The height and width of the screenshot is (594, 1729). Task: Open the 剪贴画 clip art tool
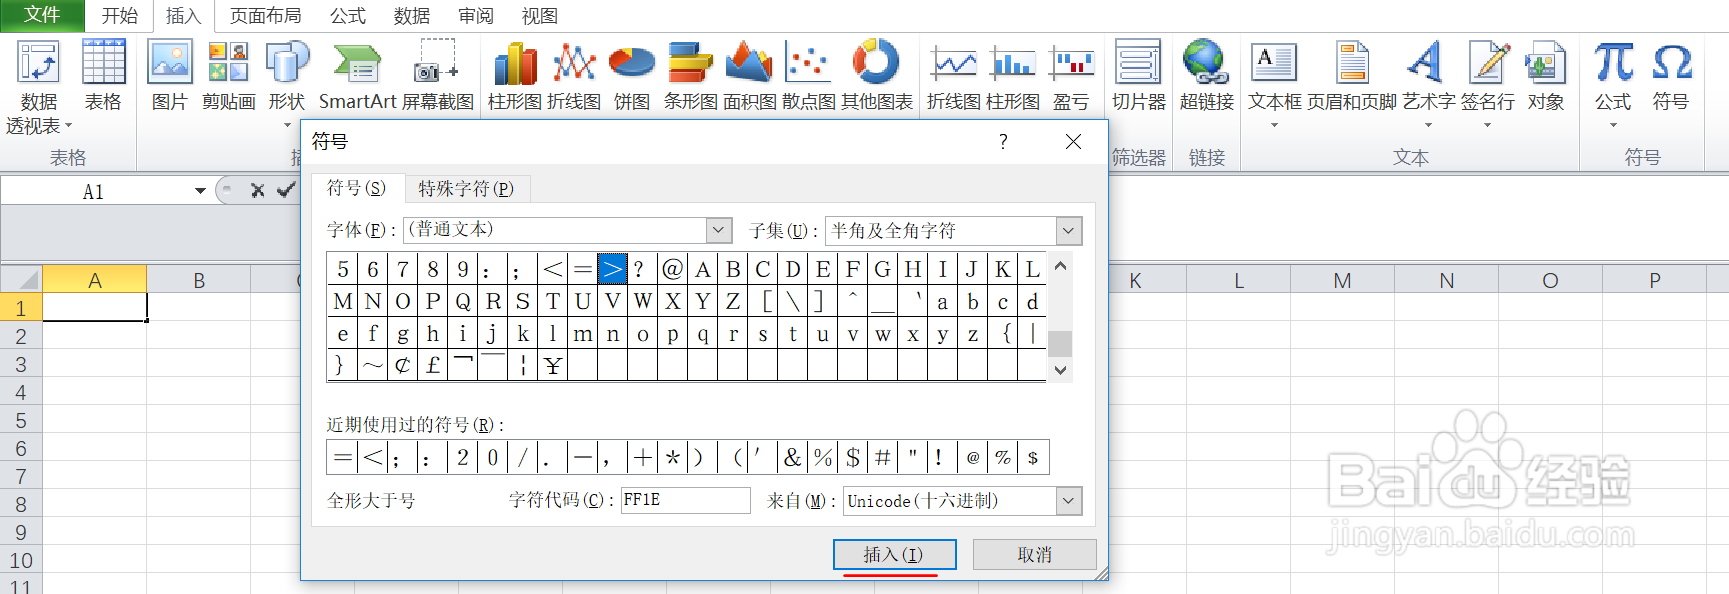point(229,76)
